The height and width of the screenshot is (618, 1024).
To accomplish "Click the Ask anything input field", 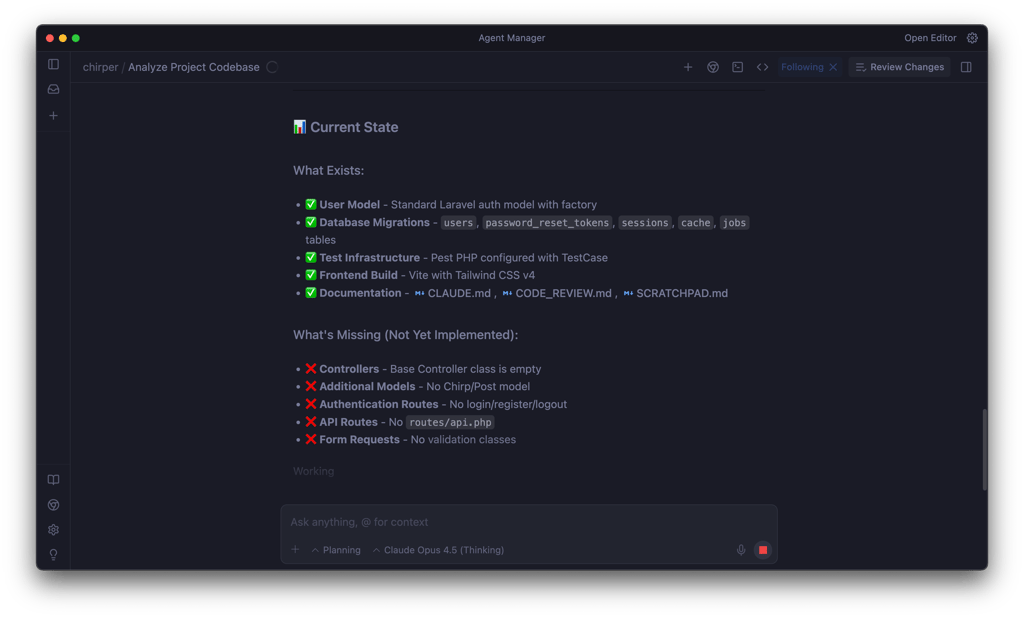I will tap(528, 522).
